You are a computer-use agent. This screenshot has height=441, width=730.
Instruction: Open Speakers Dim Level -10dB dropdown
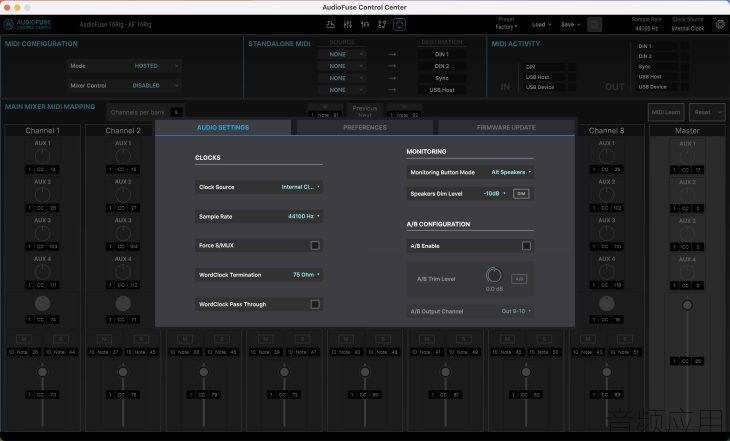click(494, 194)
